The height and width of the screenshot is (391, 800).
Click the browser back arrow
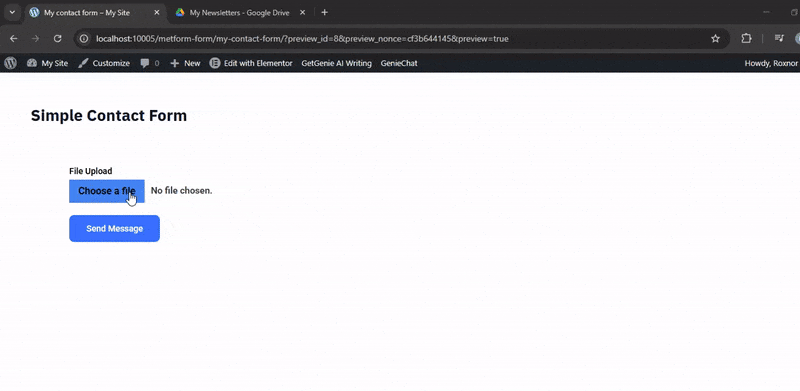[x=14, y=39]
